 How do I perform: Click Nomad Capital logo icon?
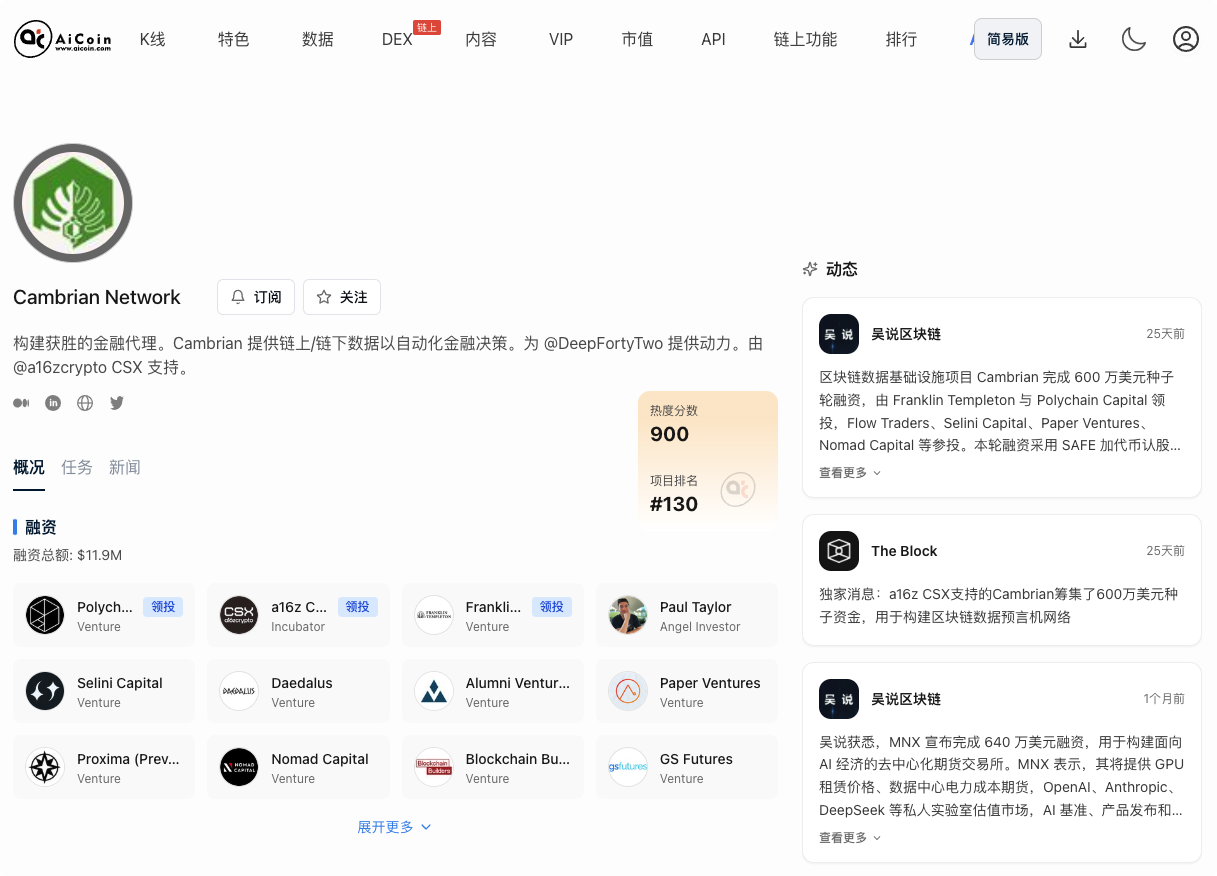239,767
